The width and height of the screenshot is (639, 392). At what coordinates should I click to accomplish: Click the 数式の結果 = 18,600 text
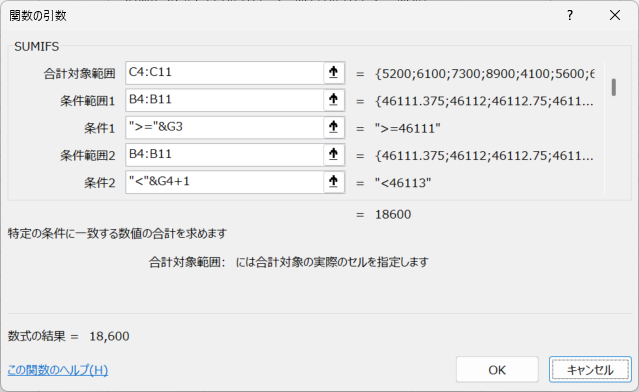click(x=68, y=336)
